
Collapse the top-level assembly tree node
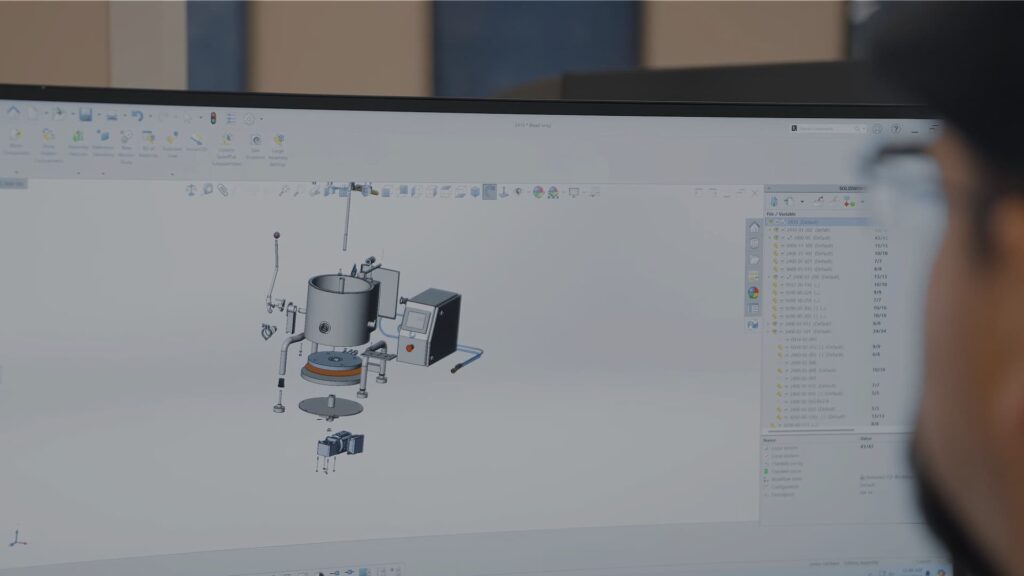coord(769,222)
